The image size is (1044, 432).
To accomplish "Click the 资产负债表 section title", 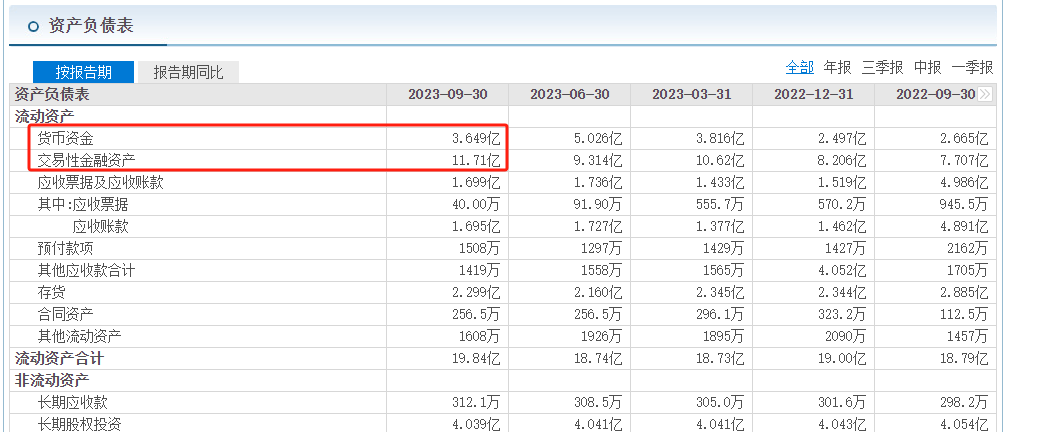I will point(91,27).
